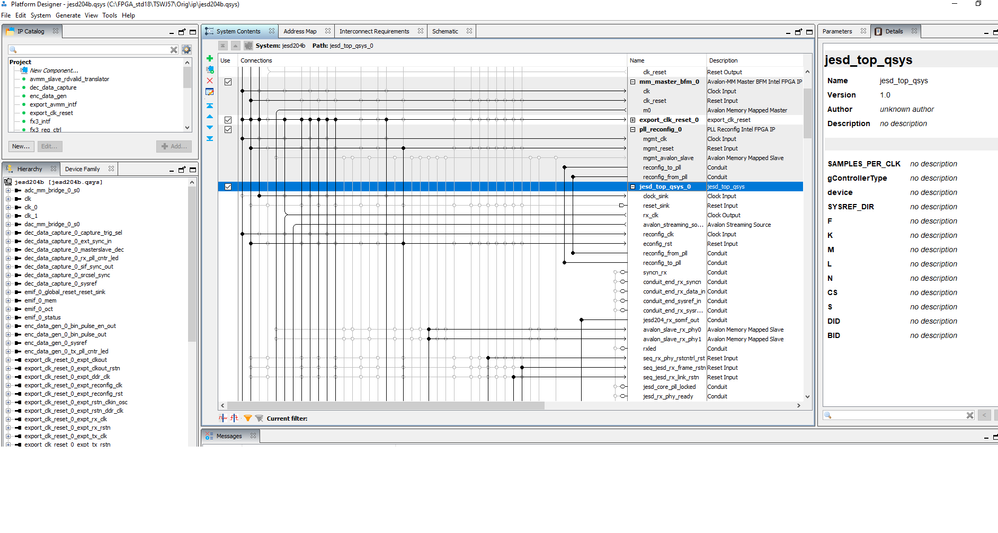Image resolution: width=998 pixels, height=533 pixels.
Task: Click the System Contents horizontal scrollbar thumb
Action: (386, 406)
